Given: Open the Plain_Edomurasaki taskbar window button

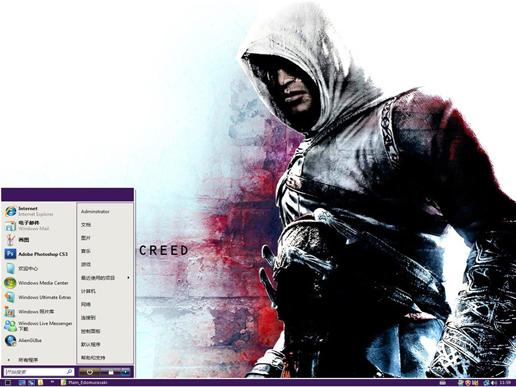Looking at the screenshot, I should (84, 382).
